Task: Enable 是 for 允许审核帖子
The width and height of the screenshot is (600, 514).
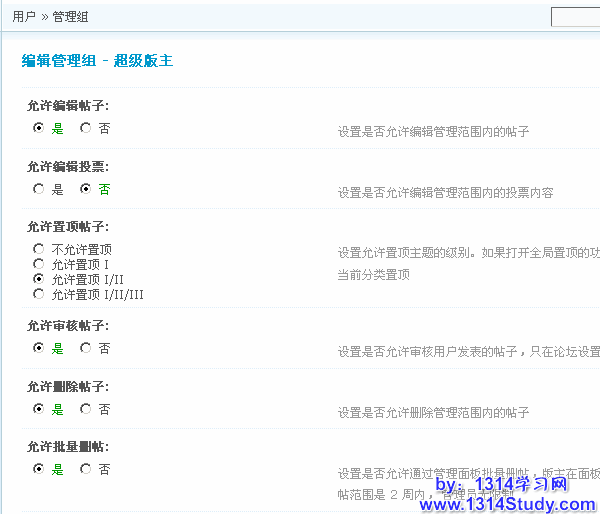Action: click(x=39, y=348)
